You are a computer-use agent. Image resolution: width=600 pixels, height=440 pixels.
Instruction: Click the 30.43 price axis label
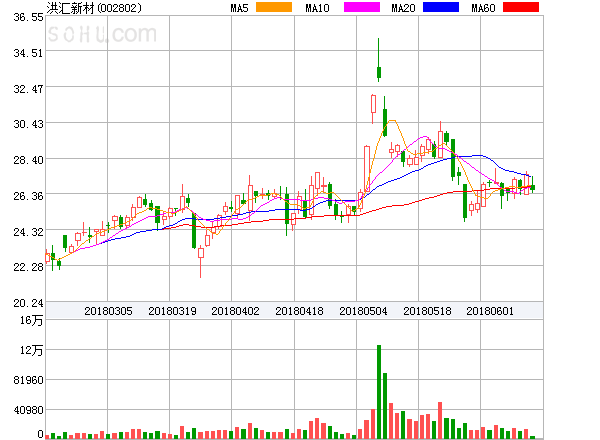click(28, 124)
